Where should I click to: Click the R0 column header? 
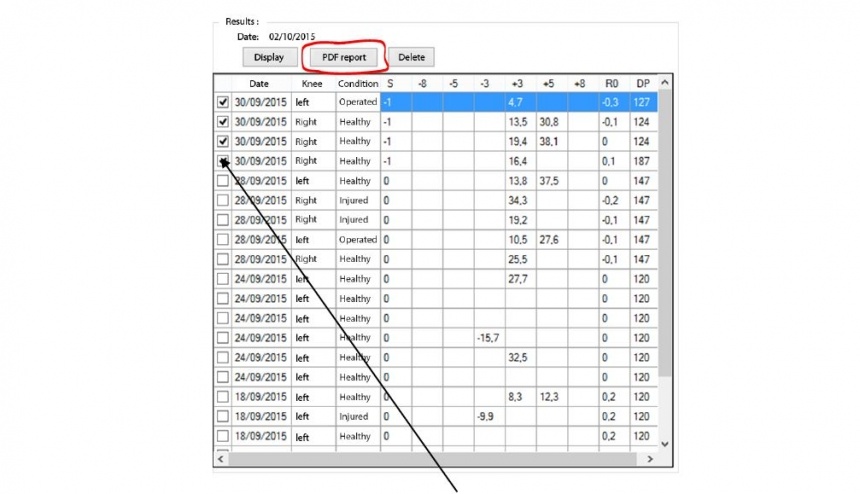coord(612,84)
